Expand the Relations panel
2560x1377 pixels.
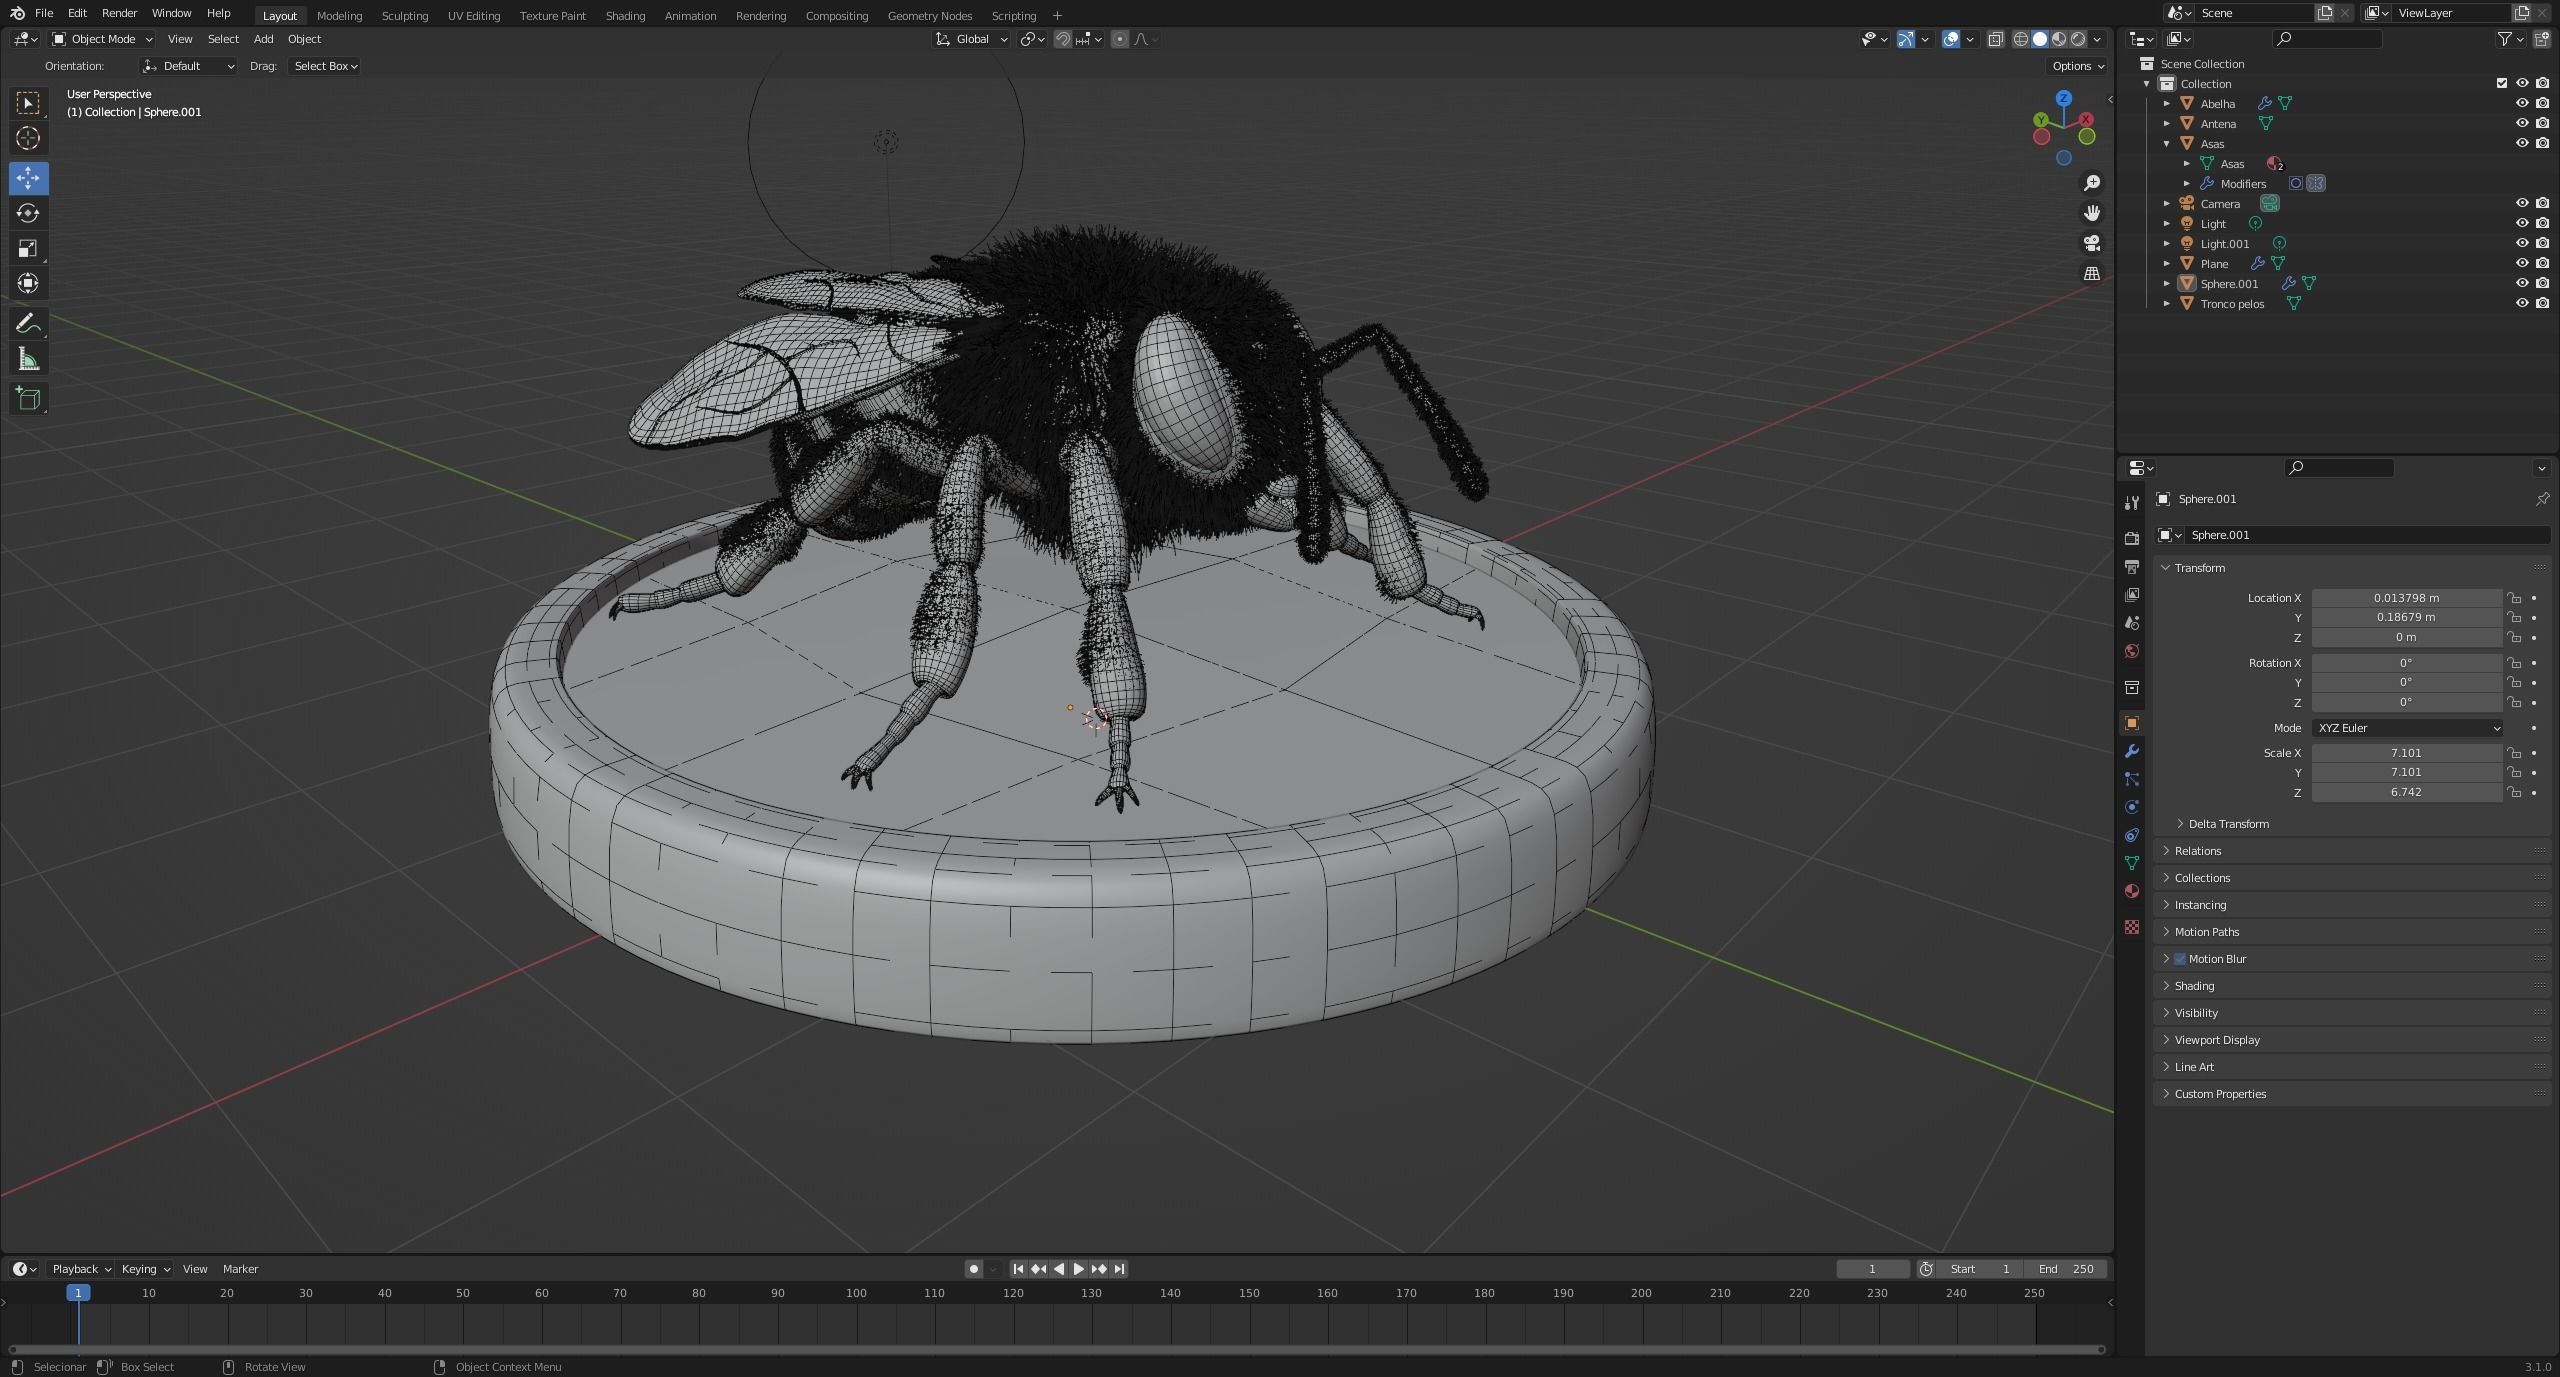coord(2197,851)
